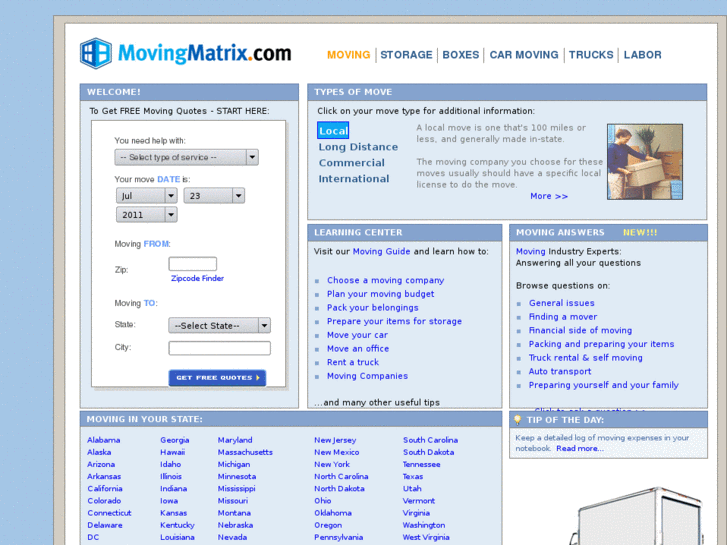Open the Zipcode Finder link

coord(198,278)
